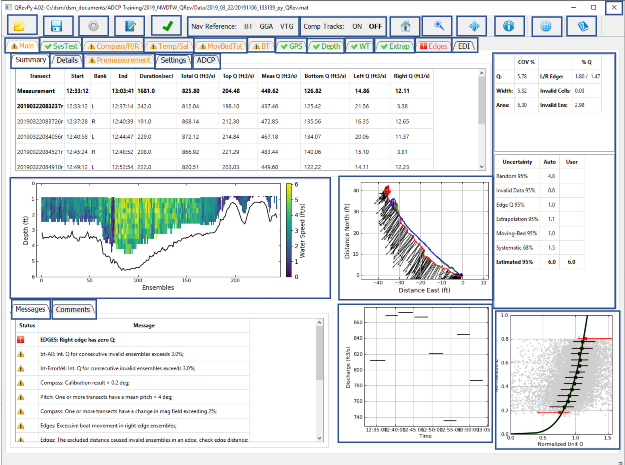Select the Summary sub-tab
Screen dimensions: 625x465
point(30,60)
